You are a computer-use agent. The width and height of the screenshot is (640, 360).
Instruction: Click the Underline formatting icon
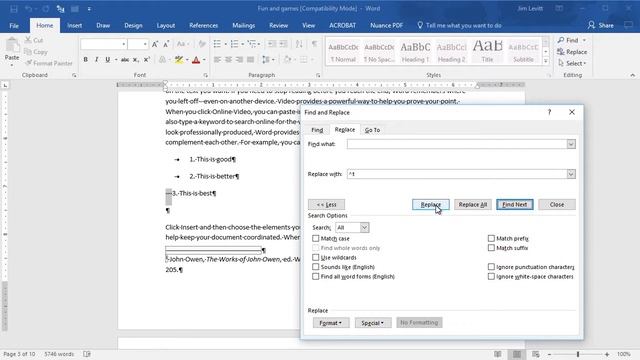click(108, 60)
